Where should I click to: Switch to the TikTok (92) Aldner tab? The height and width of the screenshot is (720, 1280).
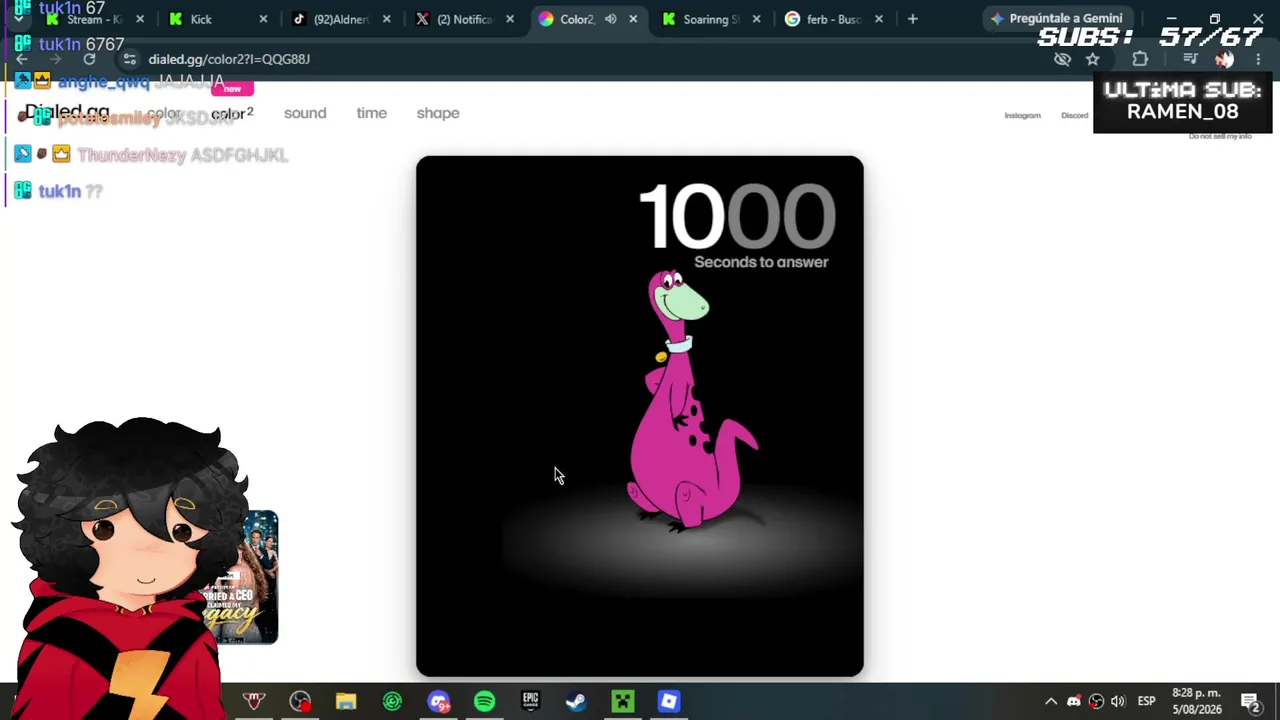341,19
